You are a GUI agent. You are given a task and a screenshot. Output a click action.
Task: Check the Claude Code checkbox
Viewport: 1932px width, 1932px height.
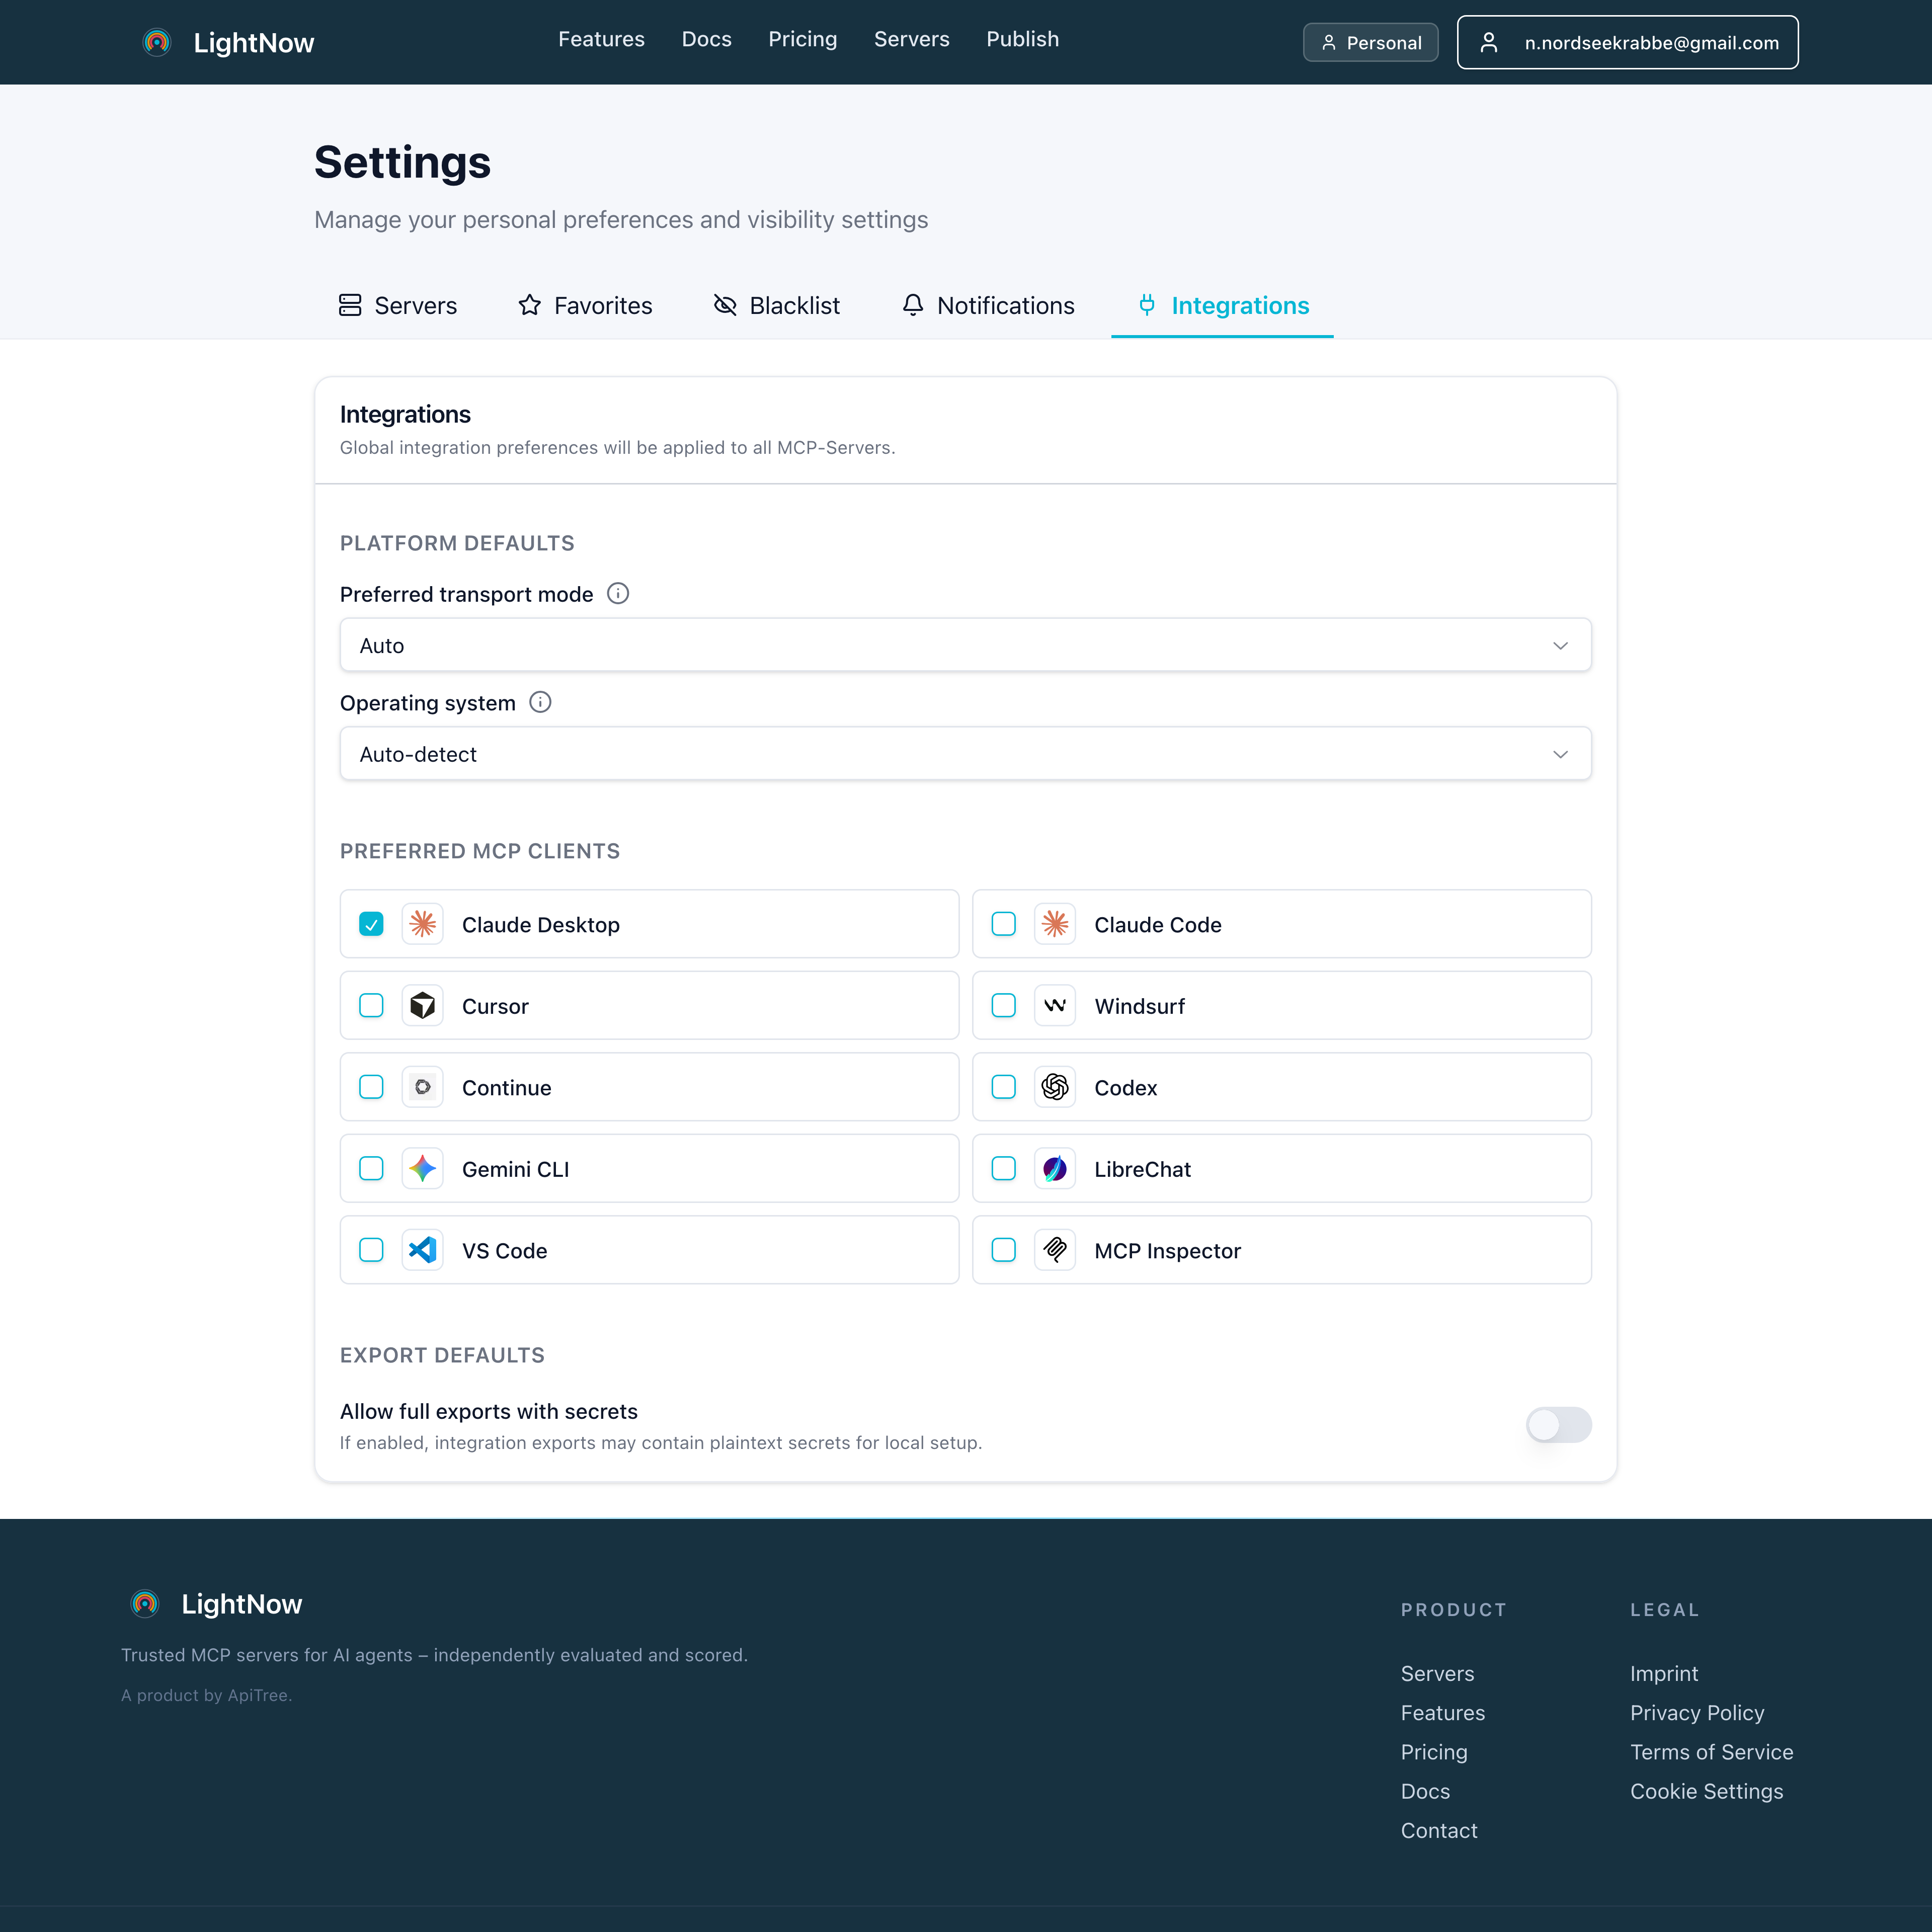1004,924
